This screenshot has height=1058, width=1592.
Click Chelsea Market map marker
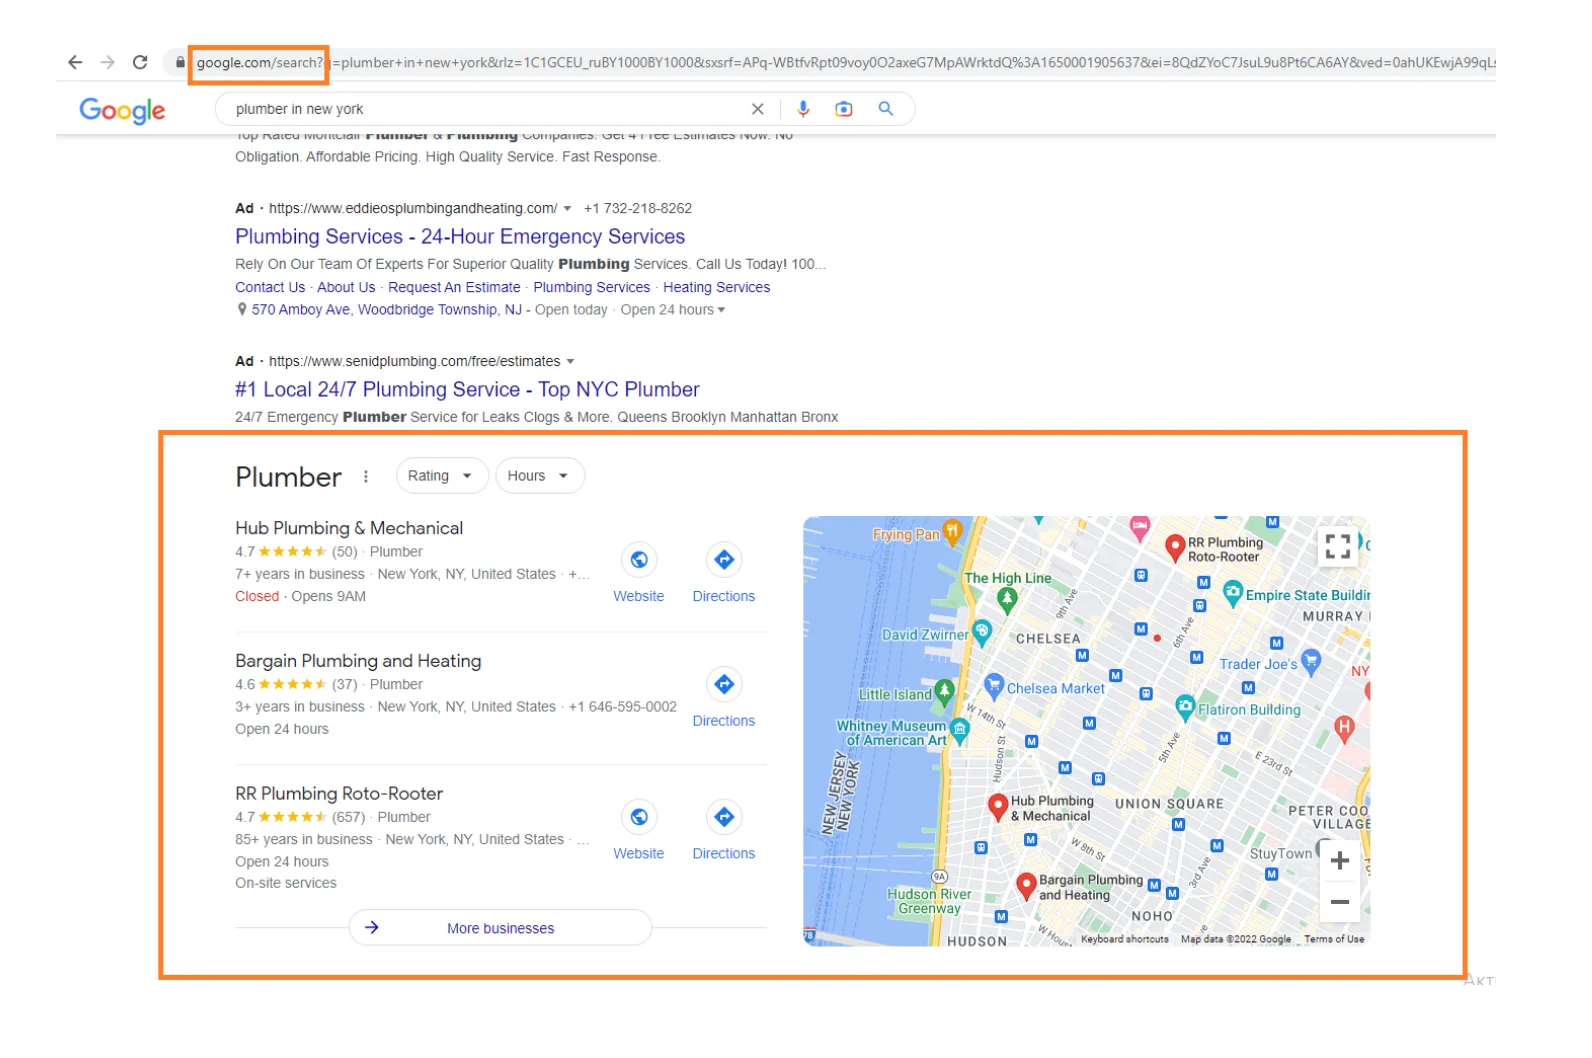click(994, 686)
